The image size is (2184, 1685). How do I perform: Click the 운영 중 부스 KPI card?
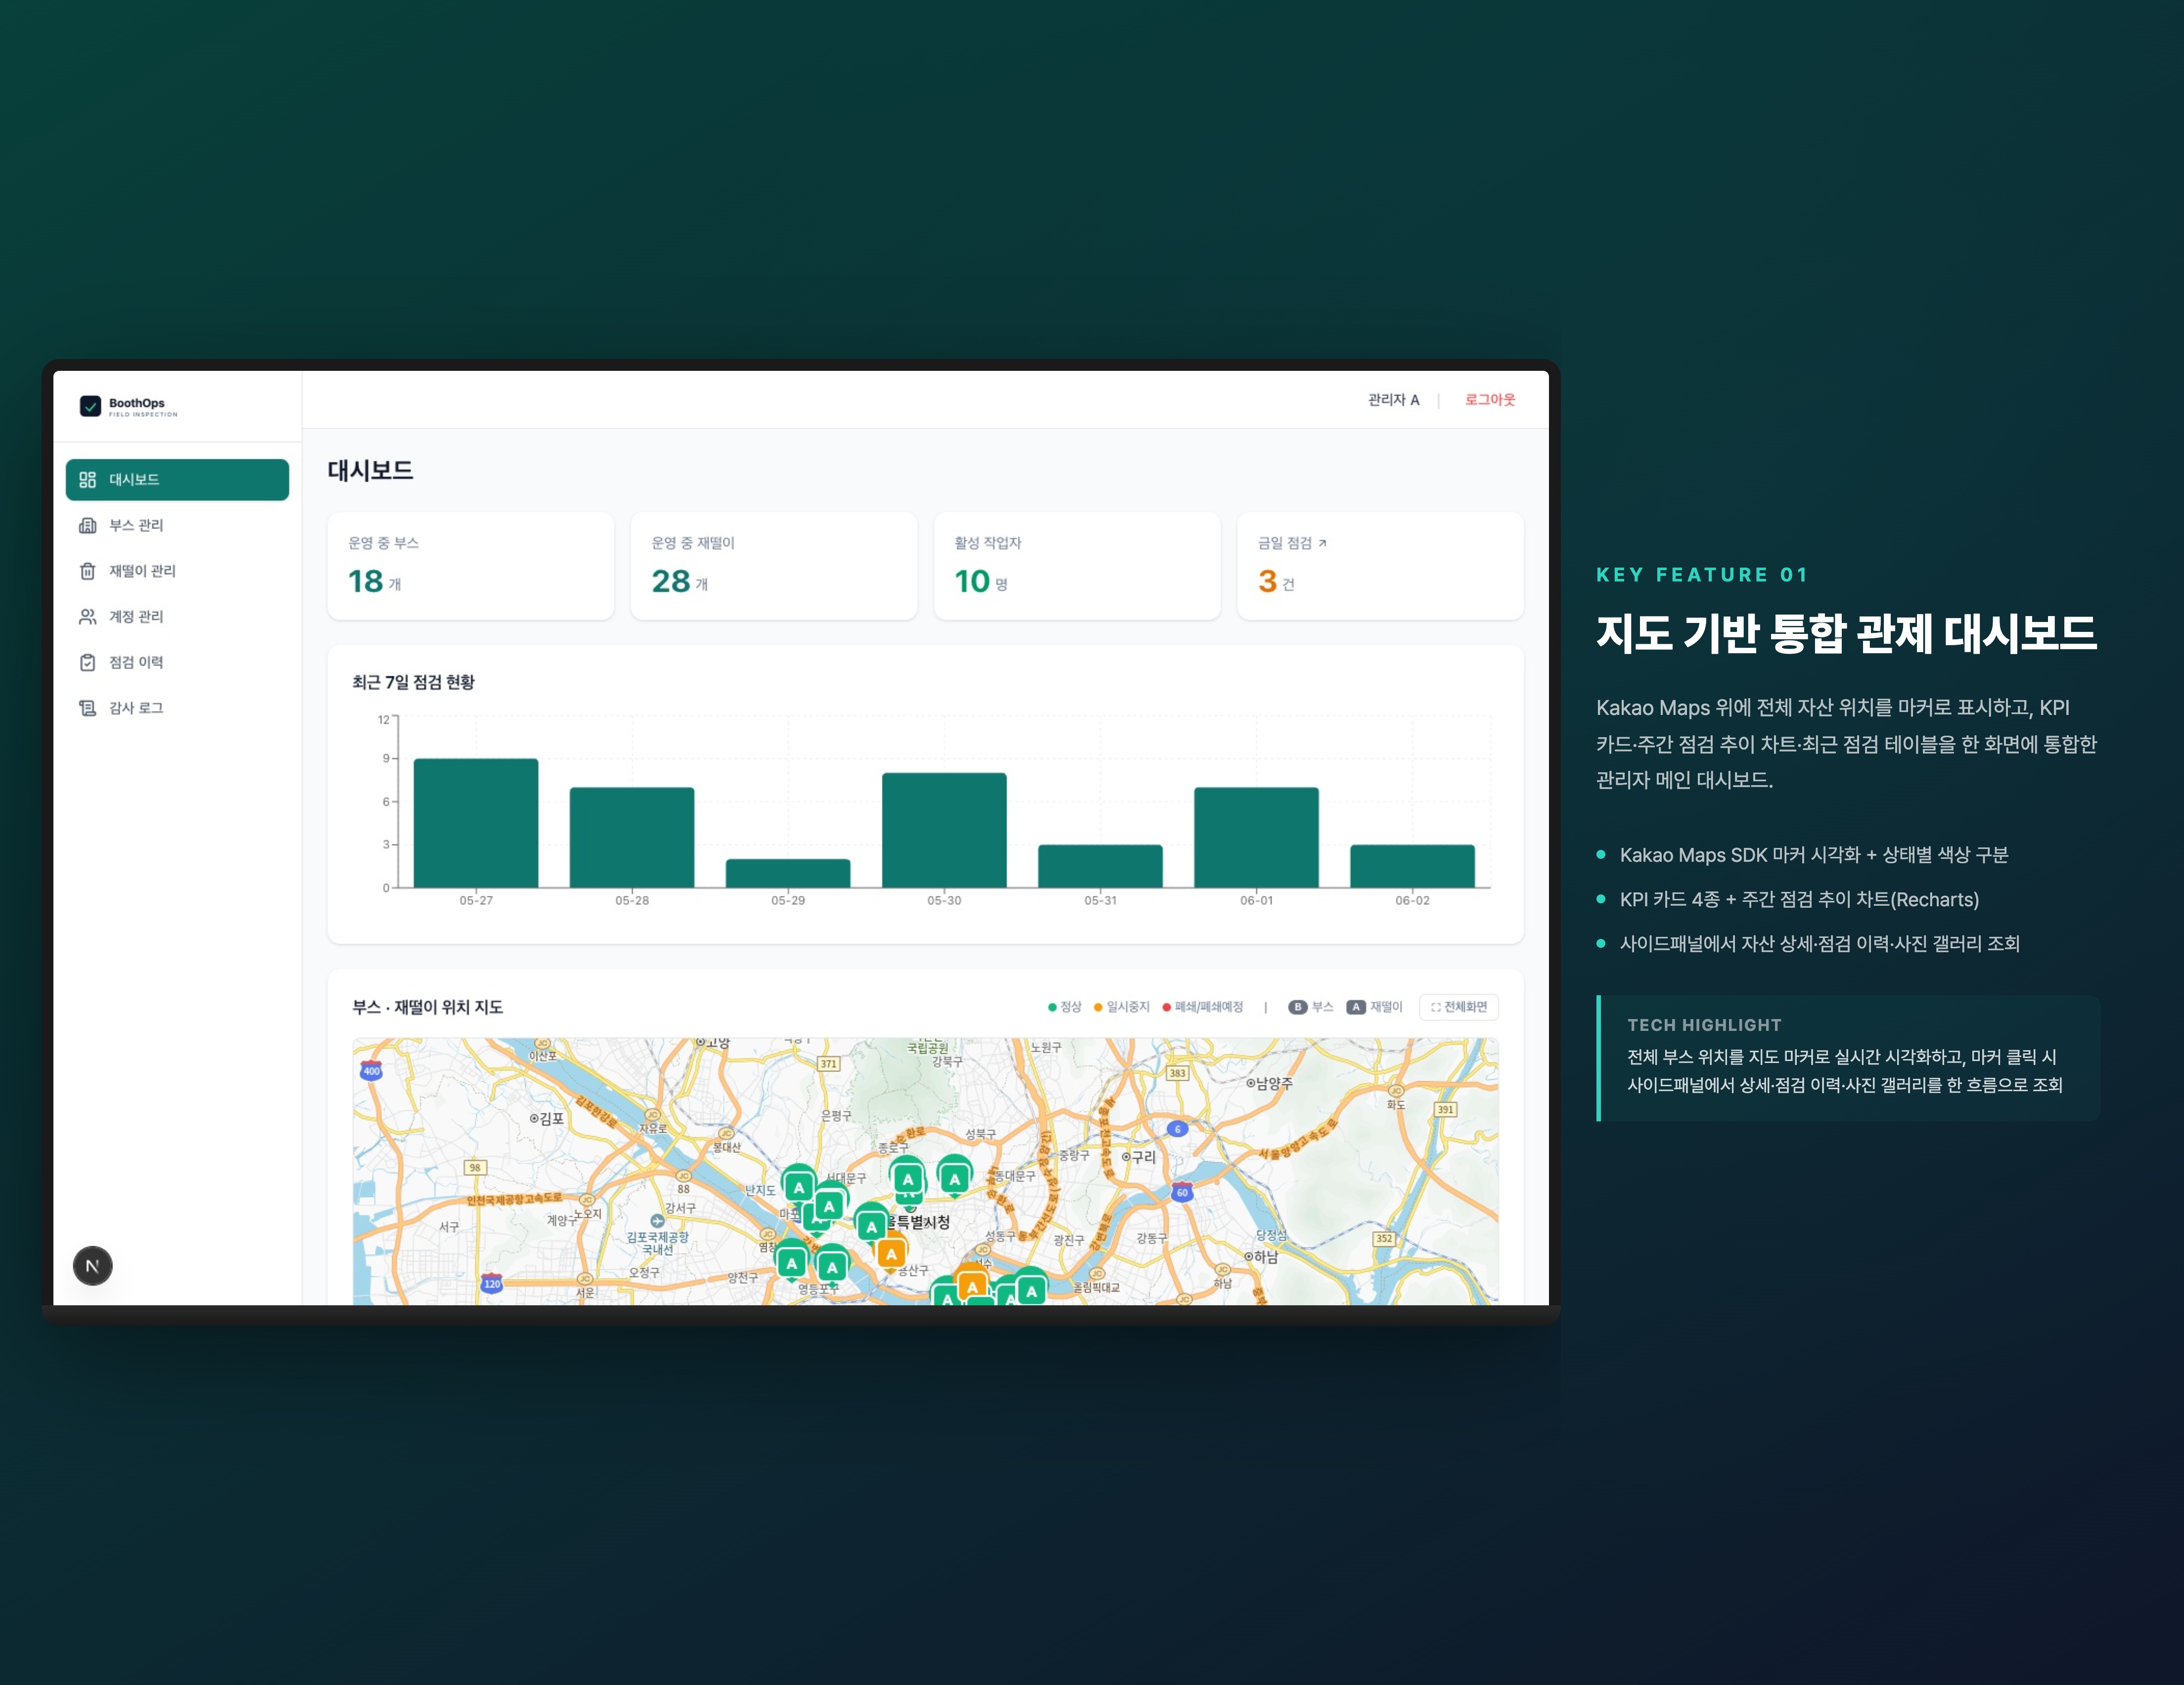coord(471,566)
